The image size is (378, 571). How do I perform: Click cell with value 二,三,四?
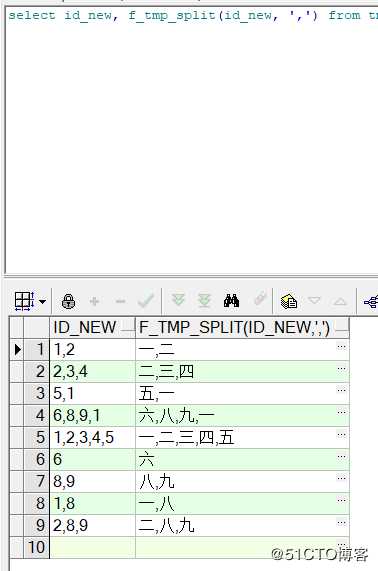[242, 372]
